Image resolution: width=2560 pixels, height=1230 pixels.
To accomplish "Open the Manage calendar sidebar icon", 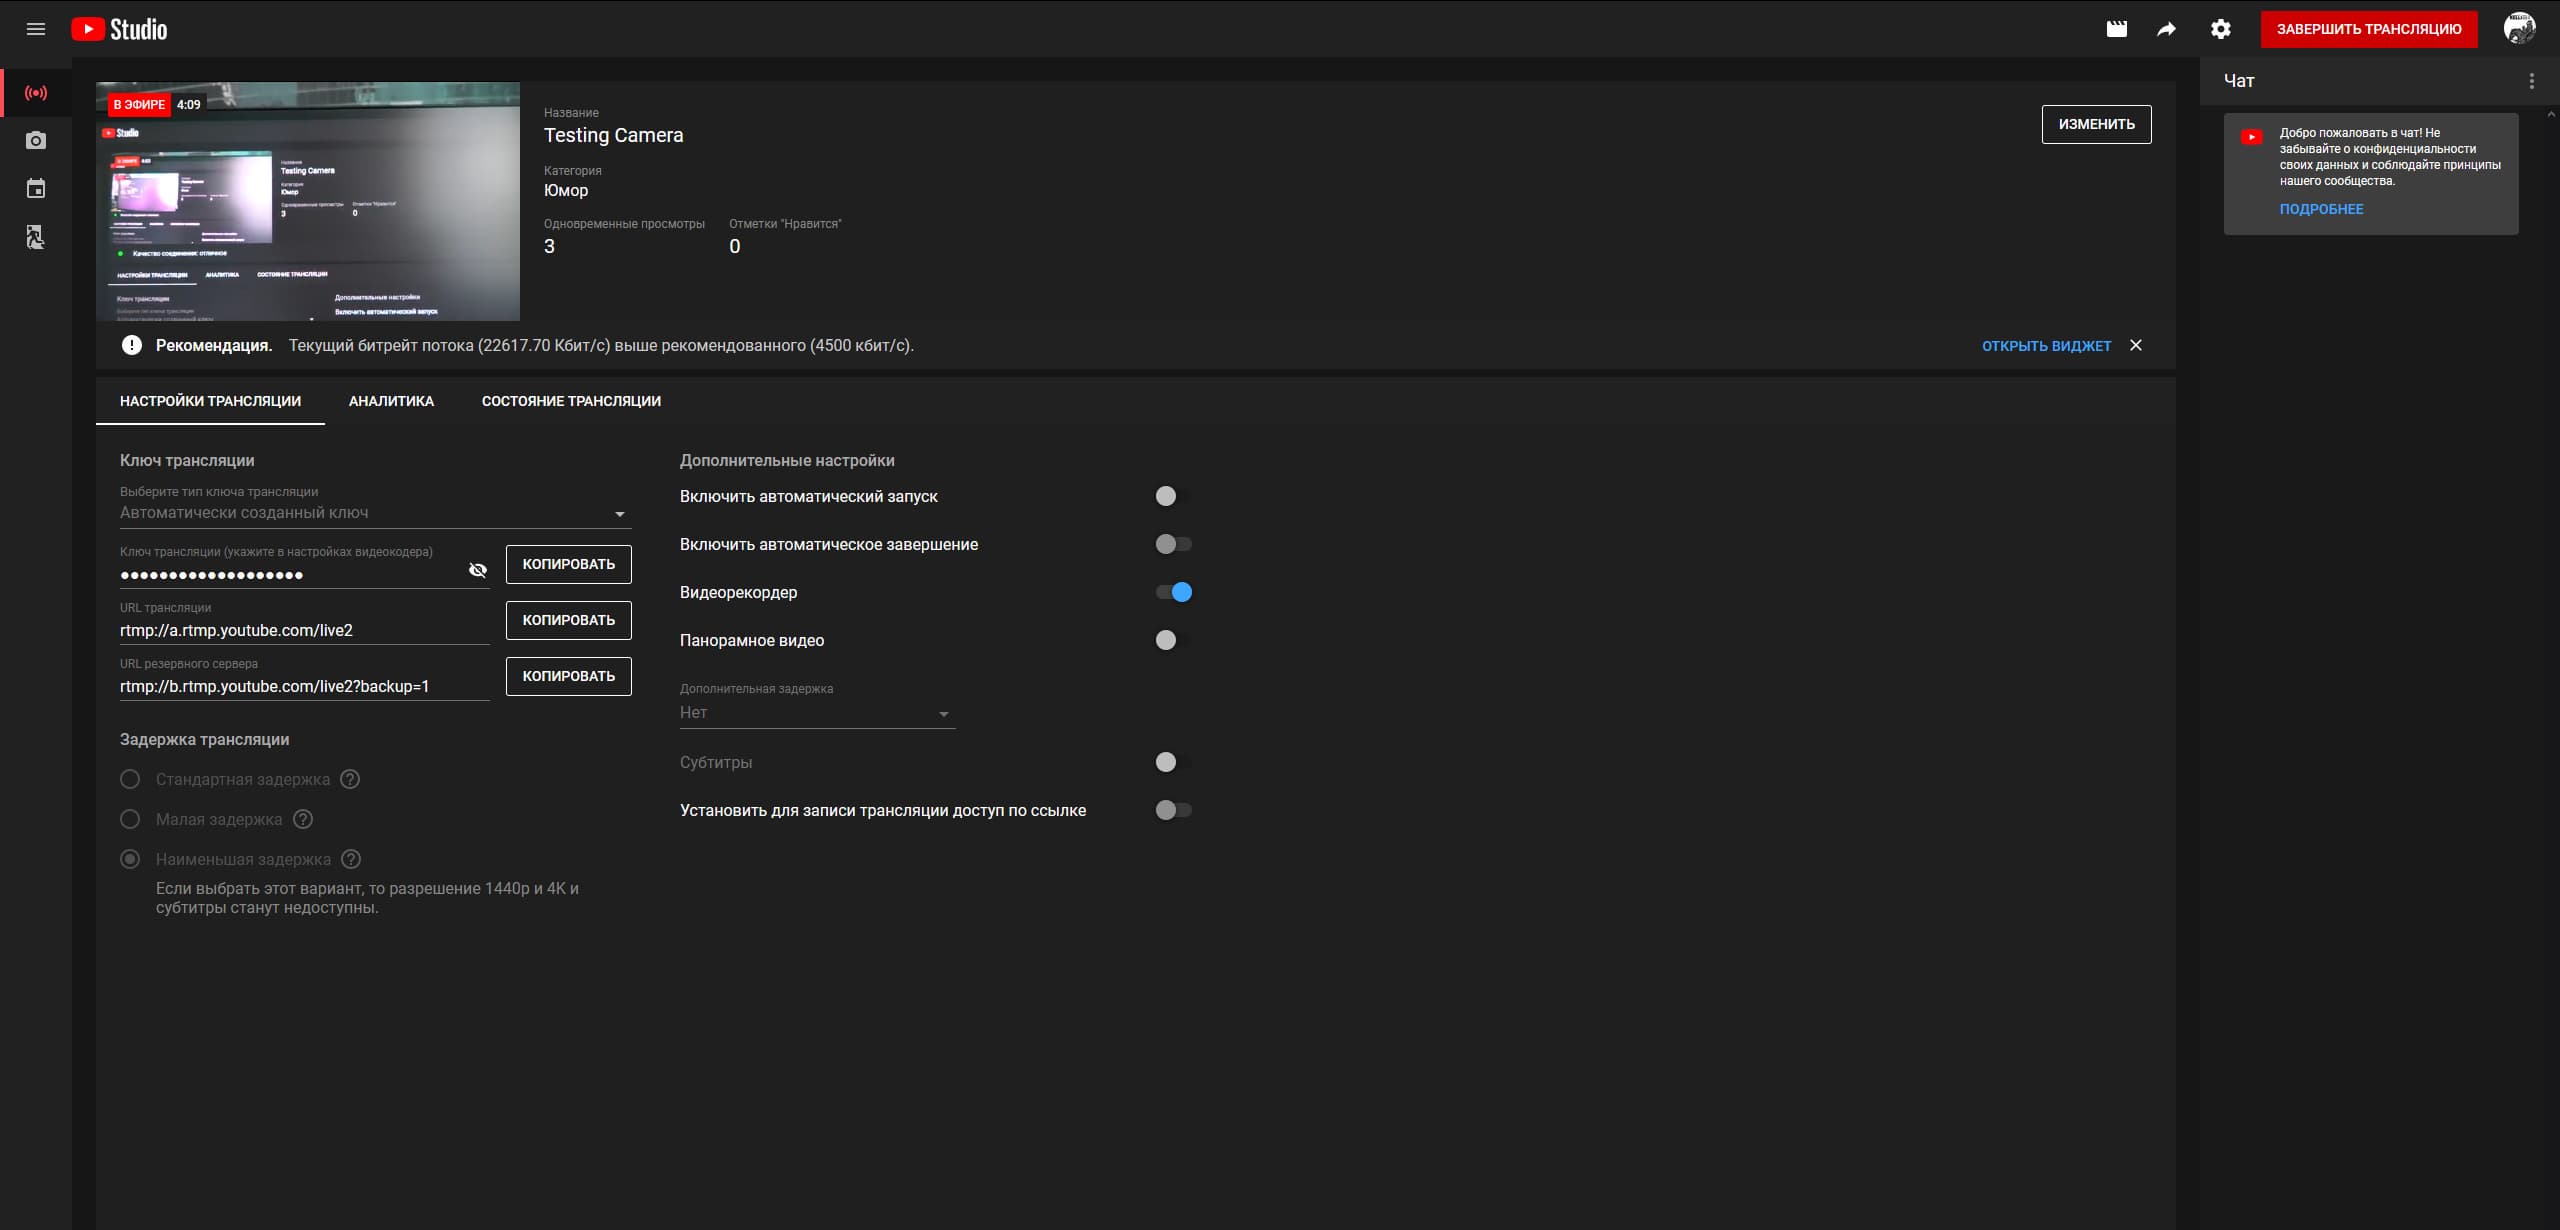I will 36,189.
